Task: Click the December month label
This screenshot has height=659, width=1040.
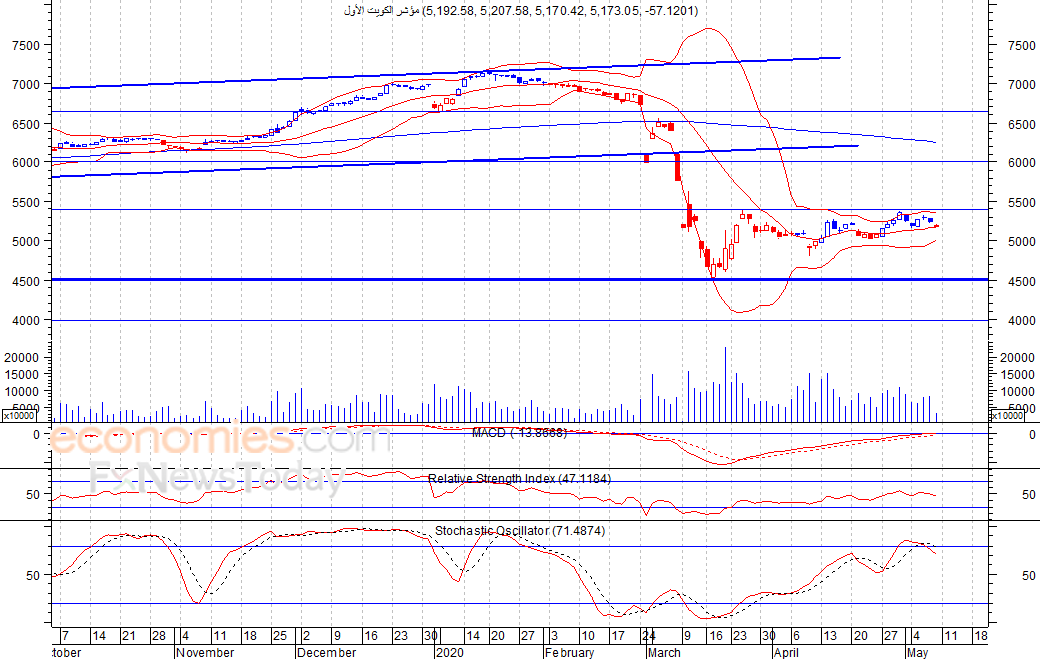Action: tap(326, 652)
